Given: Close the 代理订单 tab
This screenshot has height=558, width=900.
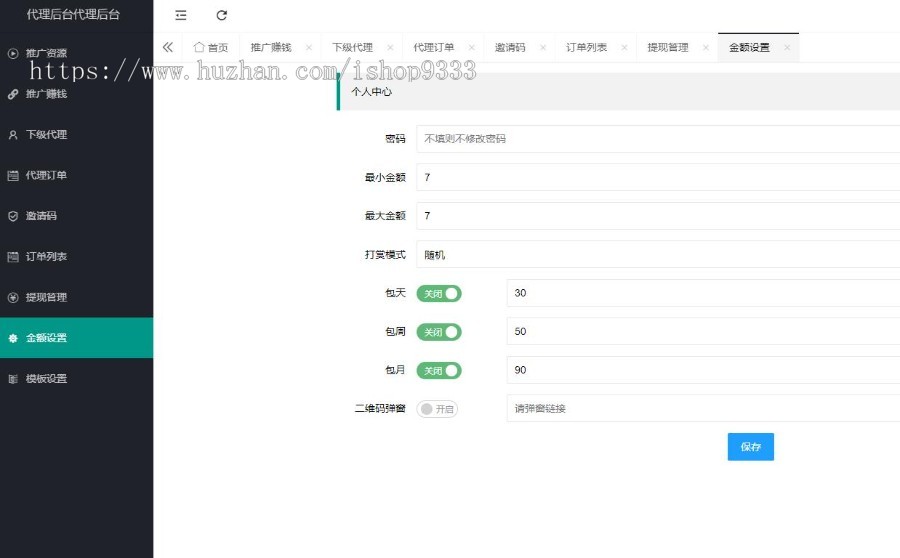Looking at the screenshot, I should [472, 48].
